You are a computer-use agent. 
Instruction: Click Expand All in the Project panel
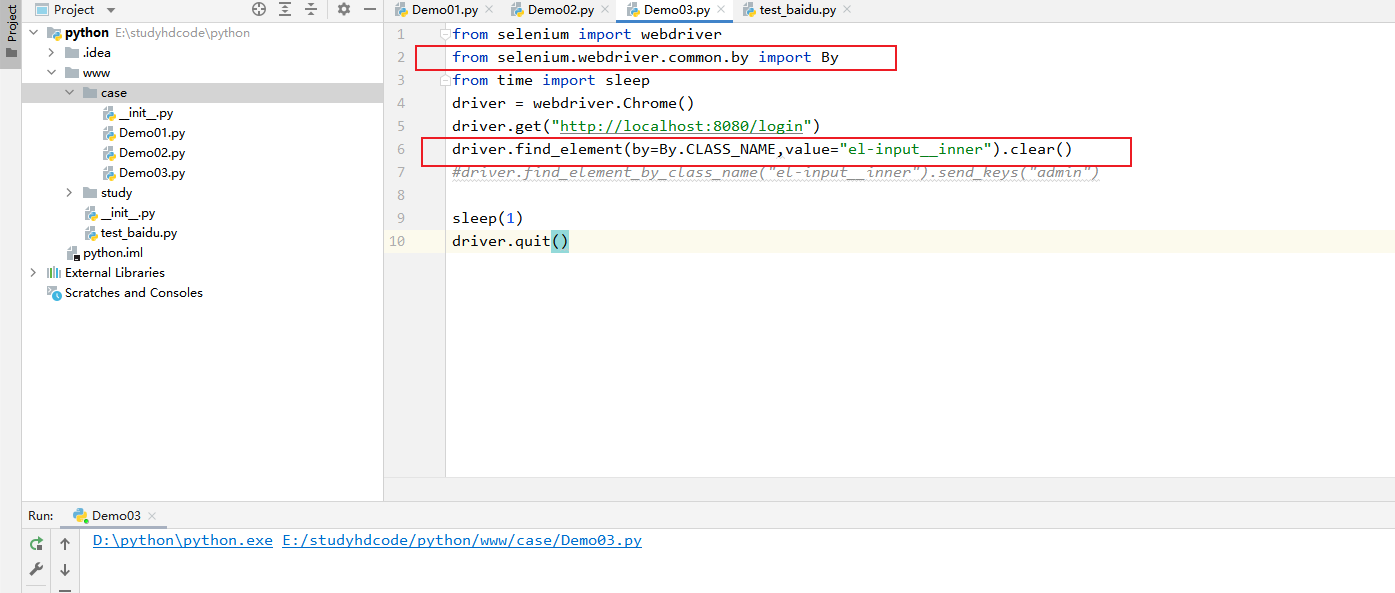pos(283,9)
